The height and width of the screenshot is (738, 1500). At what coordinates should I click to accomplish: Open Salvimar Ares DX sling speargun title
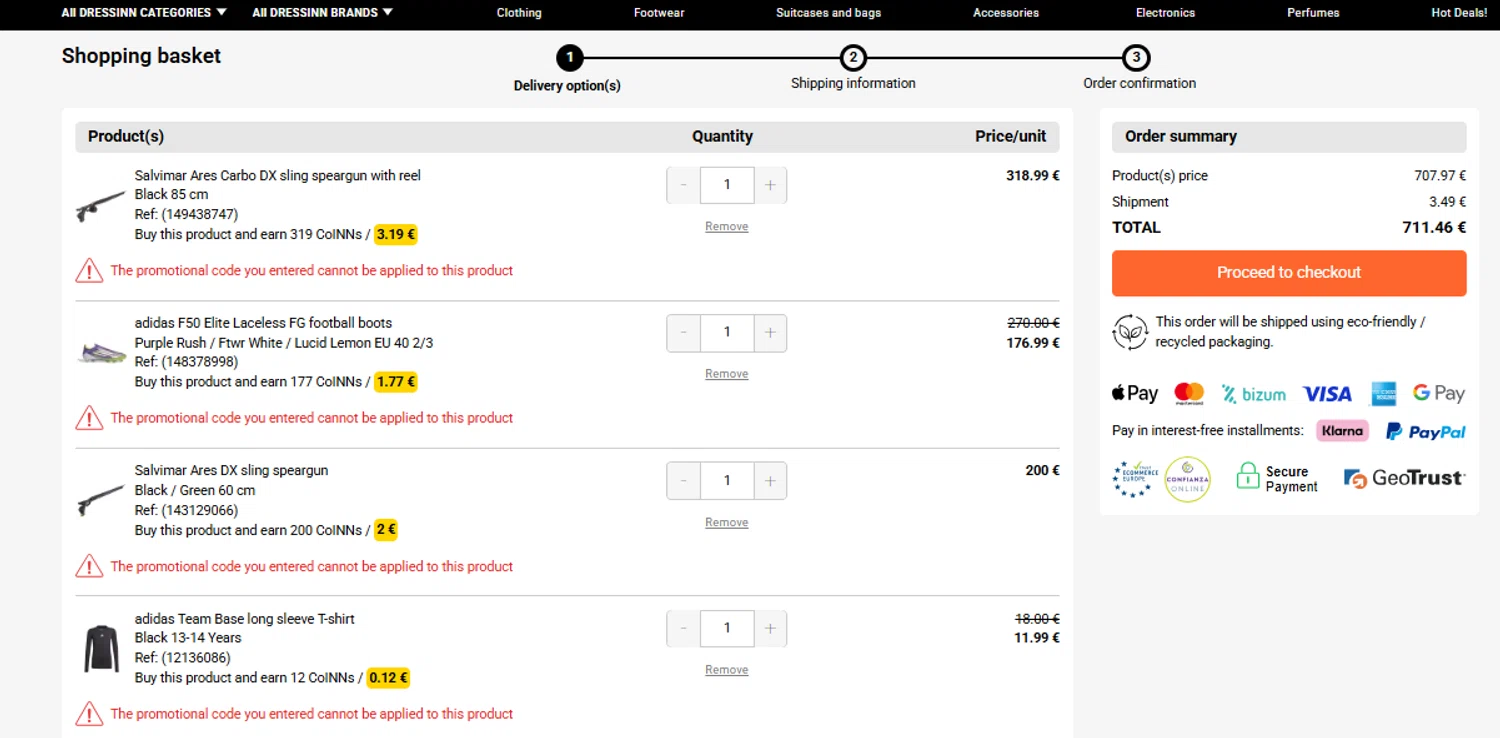(x=231, y=471)
